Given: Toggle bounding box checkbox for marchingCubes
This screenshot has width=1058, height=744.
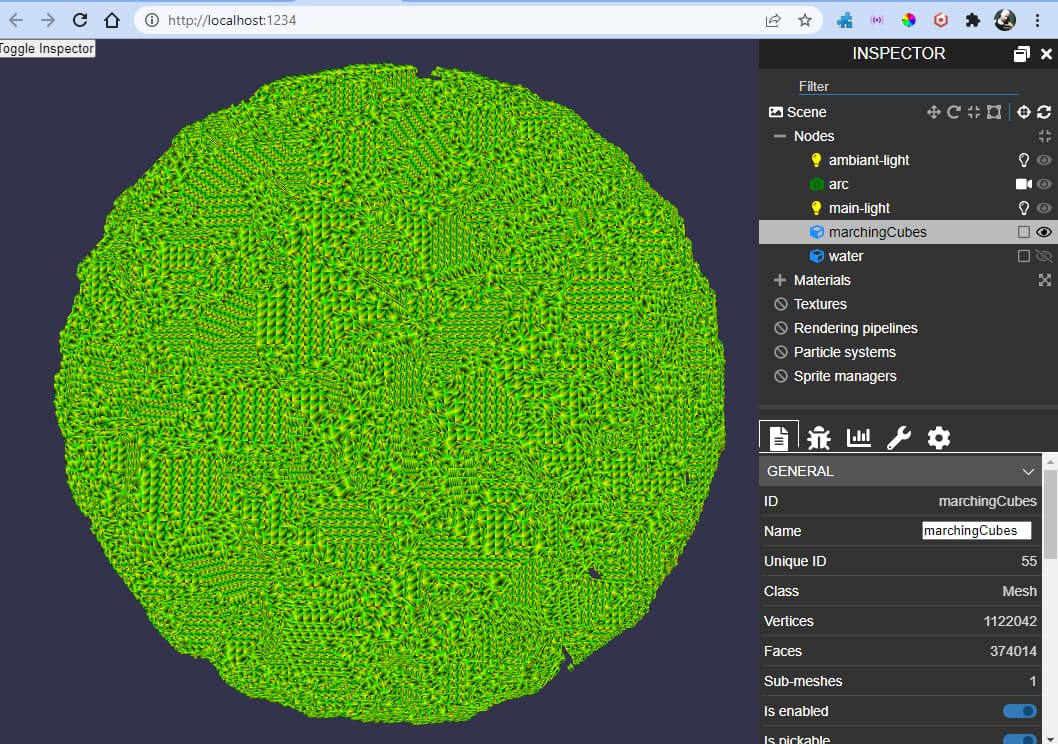Looking at the screenshot, I should [x=1024, y=232].
